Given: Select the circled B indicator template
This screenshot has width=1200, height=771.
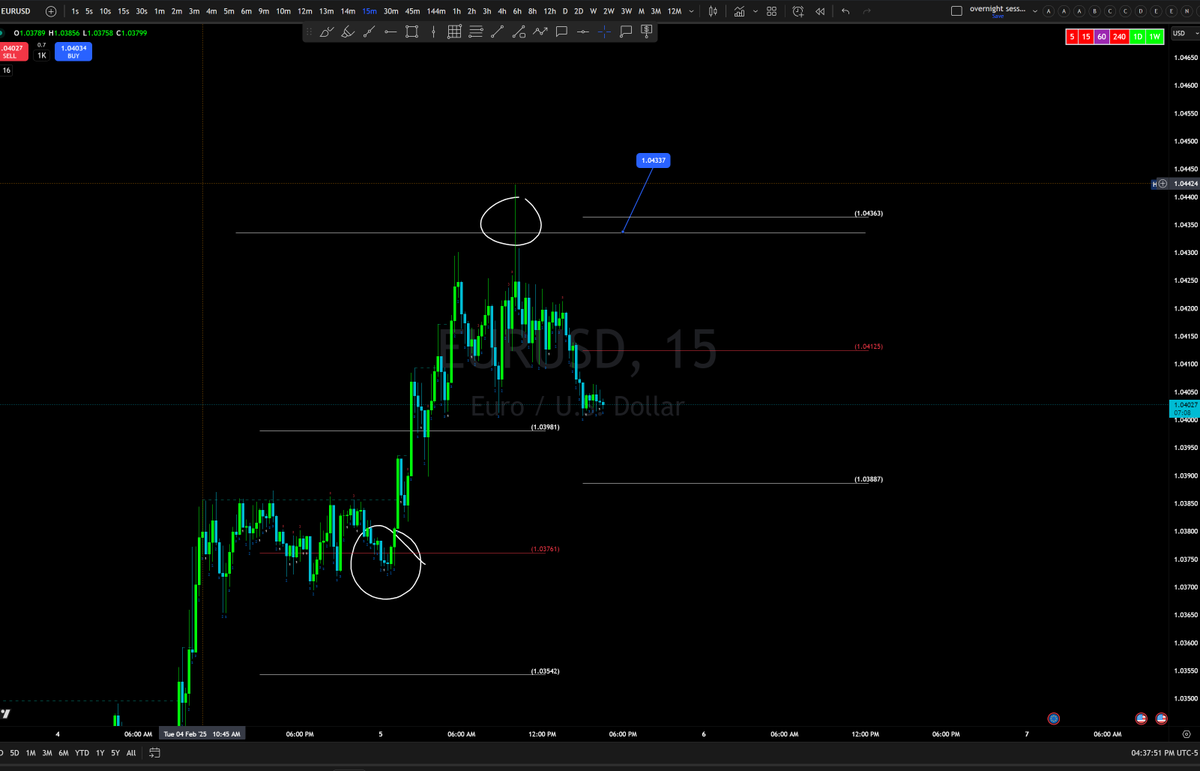Looking at the screenshot, I should pos(1094,11).
